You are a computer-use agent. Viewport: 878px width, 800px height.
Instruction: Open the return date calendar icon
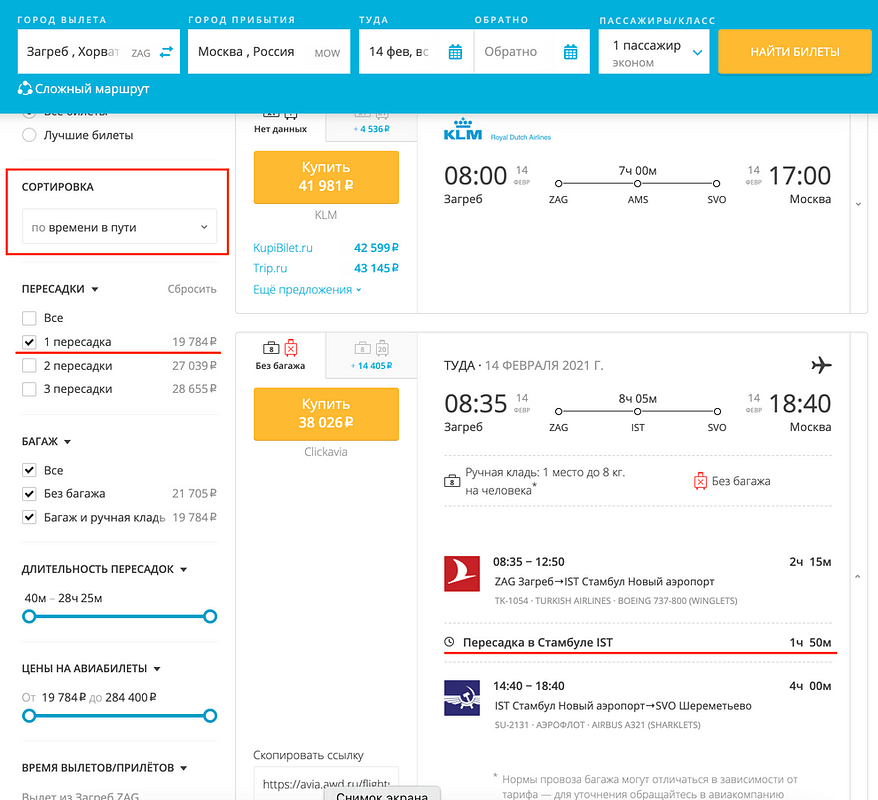click(570, 52)
